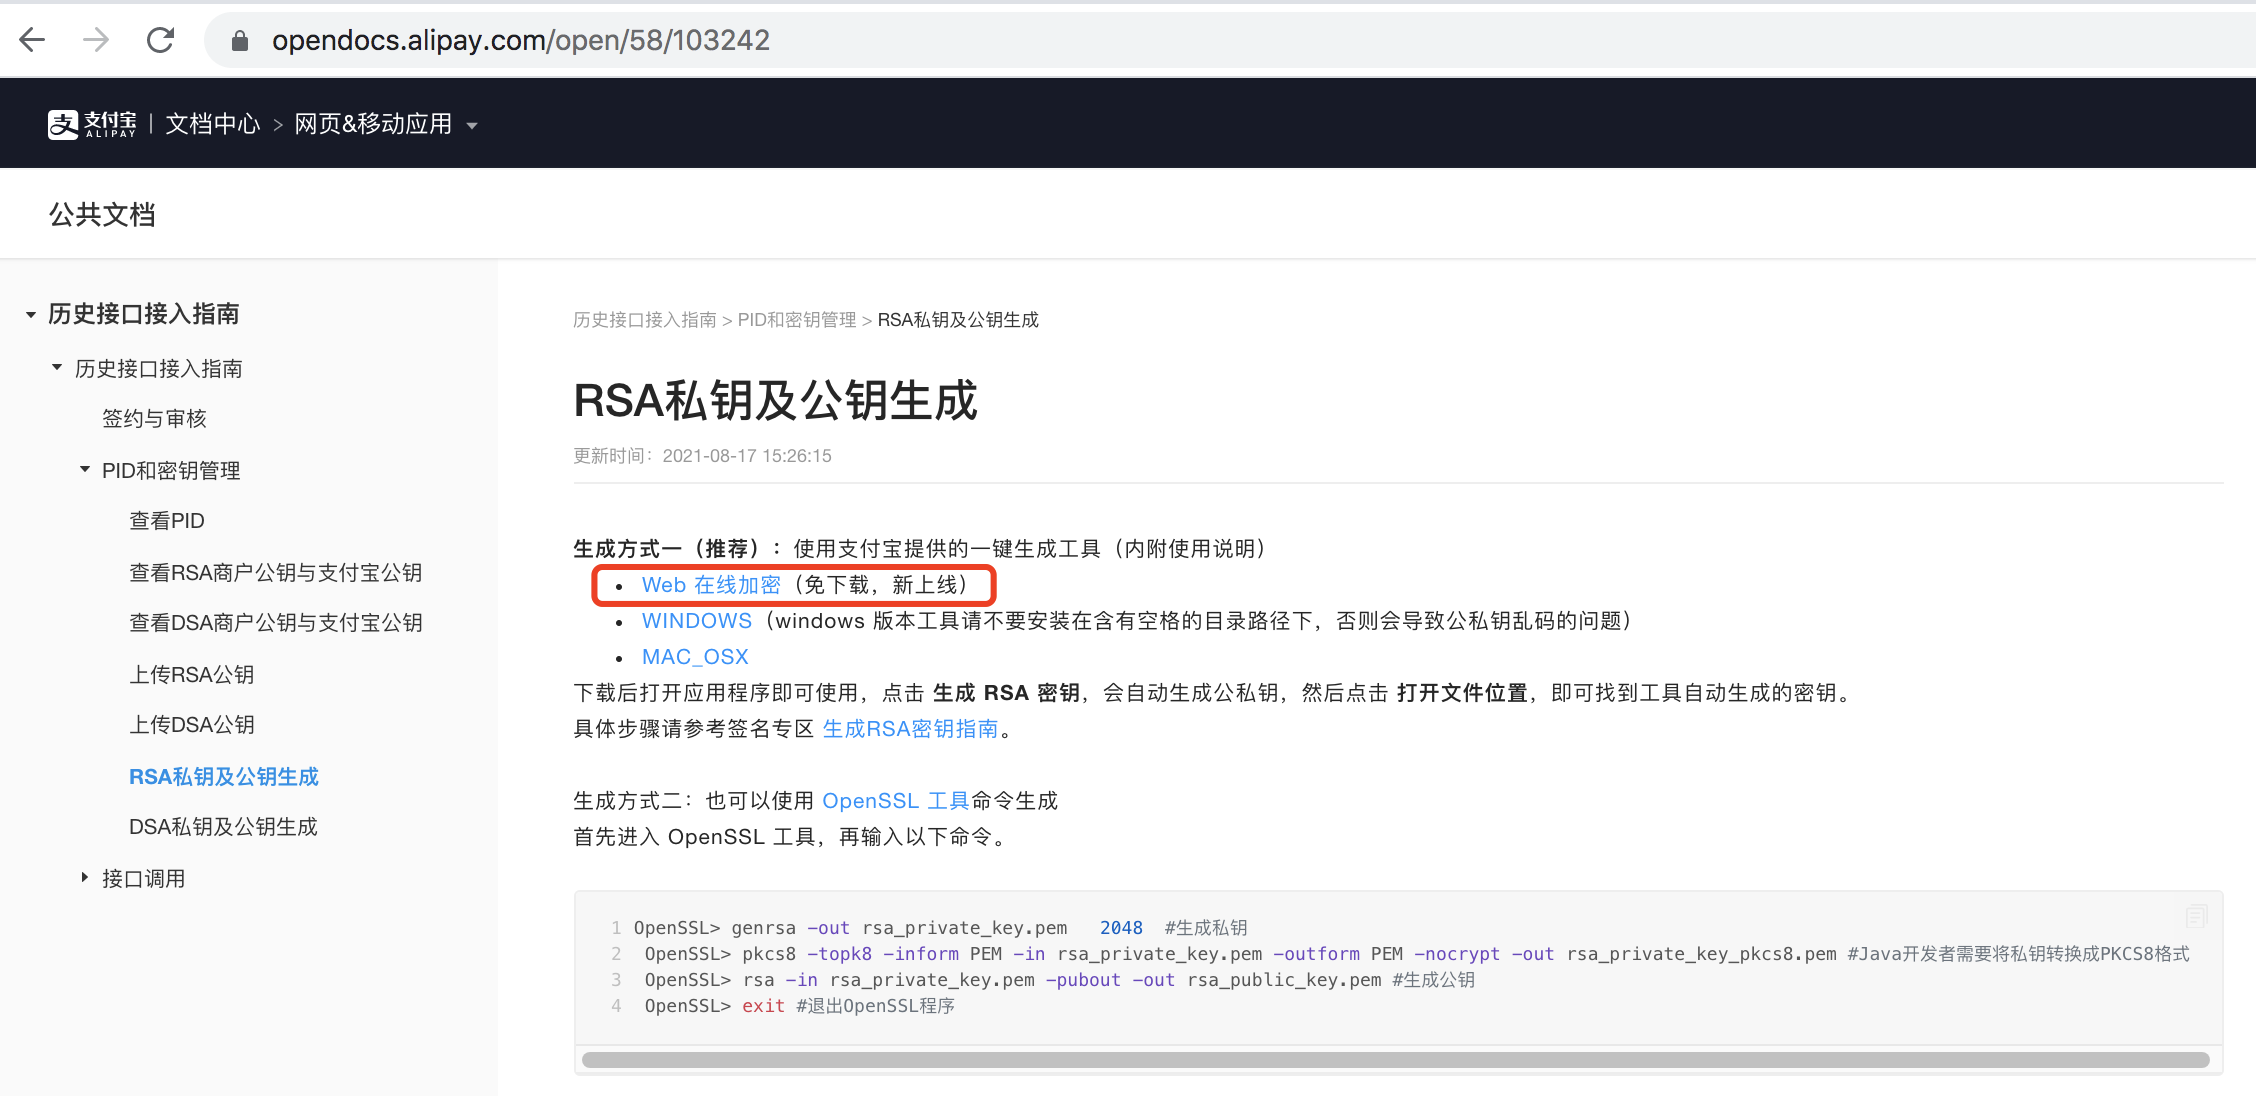Open 查看PID sidebar page
Viewport: 2256px width, 1096px height.
tap(167, 521)
